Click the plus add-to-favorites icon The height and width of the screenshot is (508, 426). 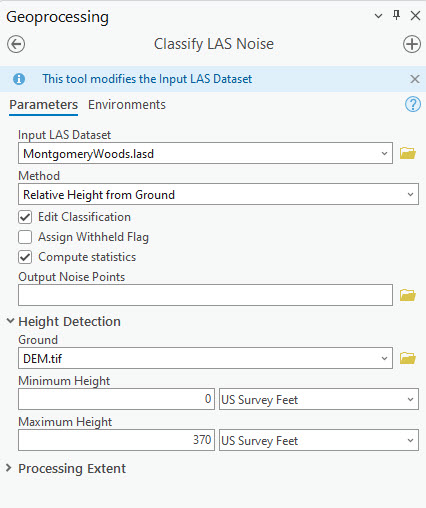tap(412, 44)
